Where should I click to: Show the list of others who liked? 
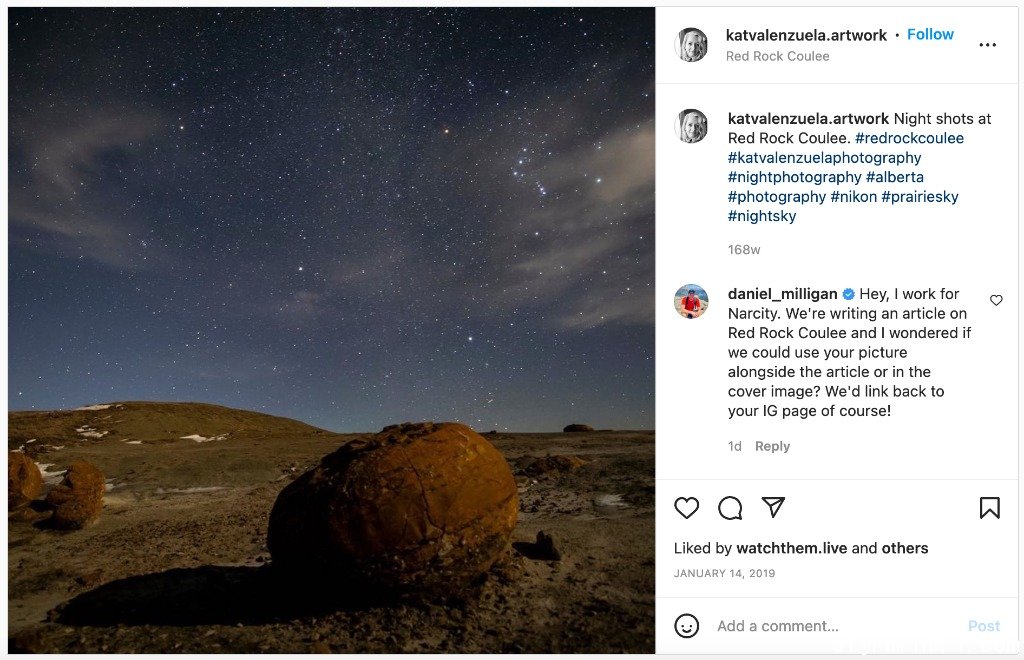tap(904, 548)
